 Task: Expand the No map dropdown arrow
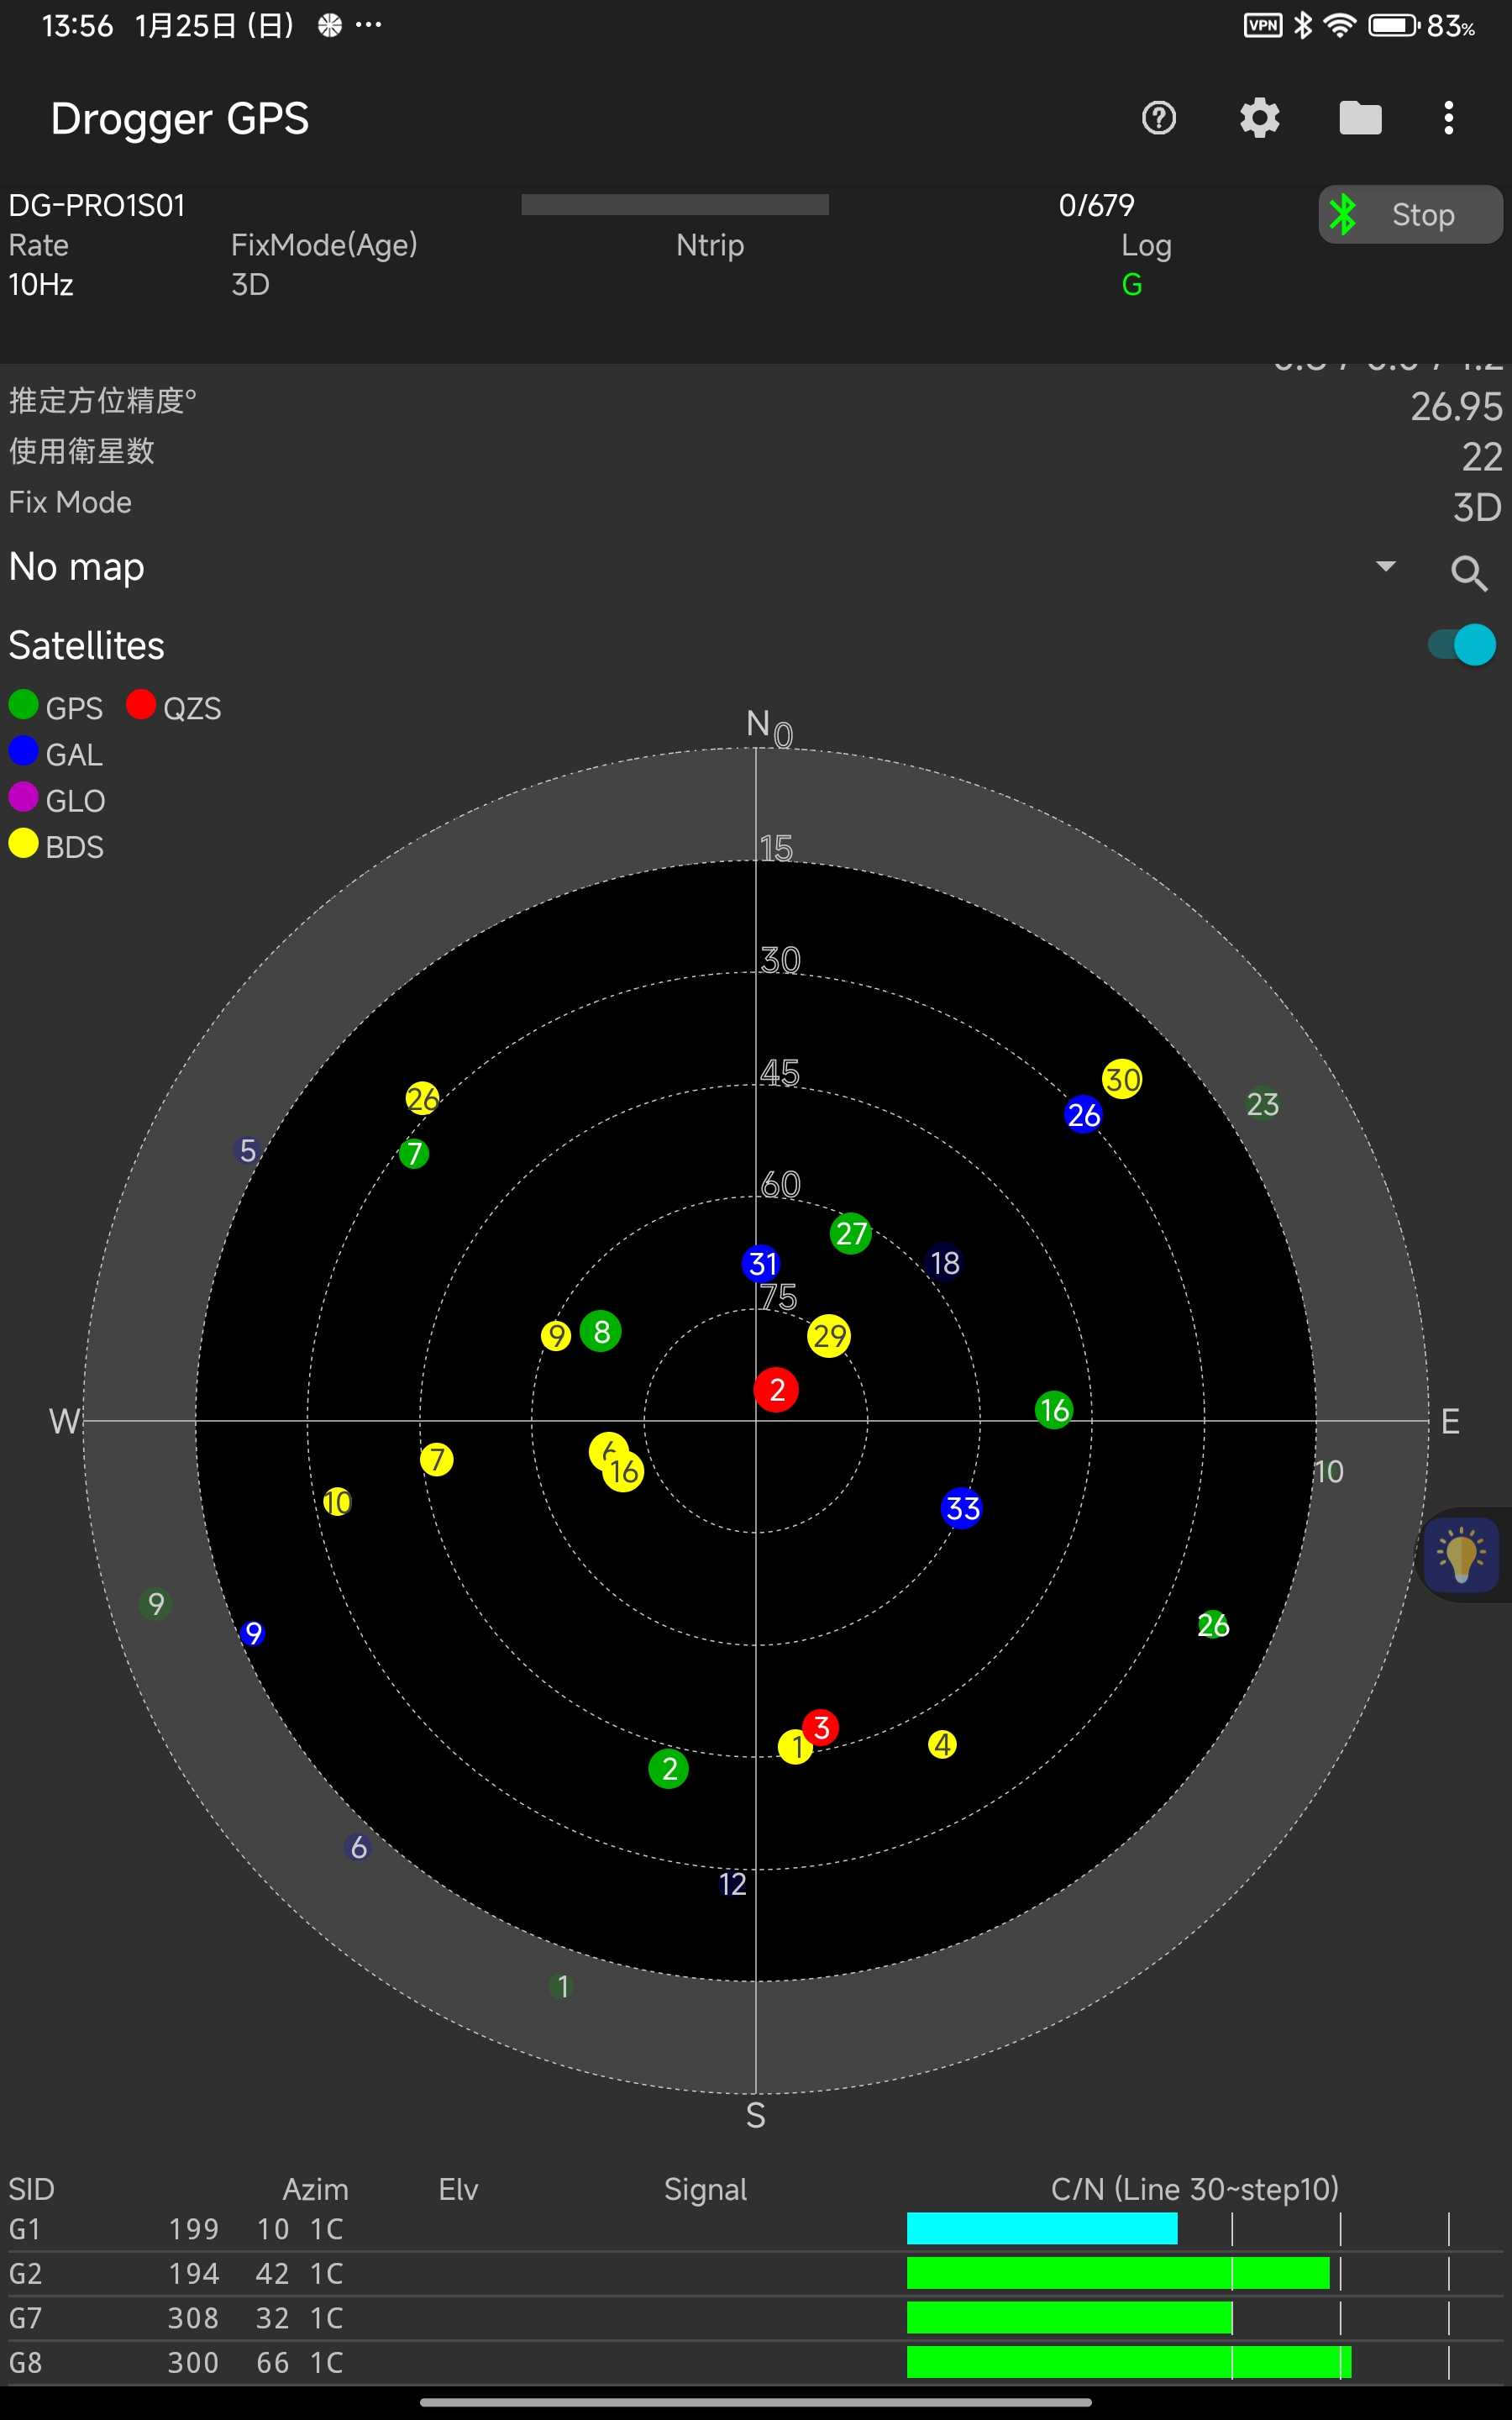click(1385, 567)
